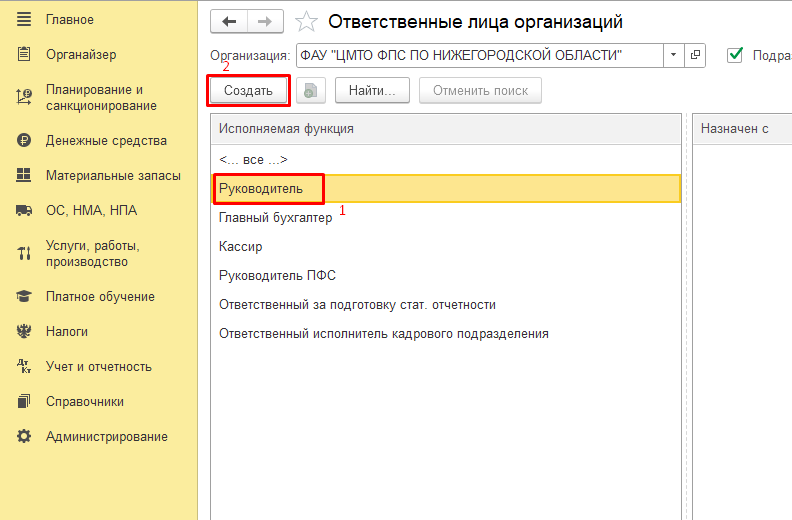Click the Администрирование gear icon
The height and width of the screenshot is (520, 792).
click(24, 436)
